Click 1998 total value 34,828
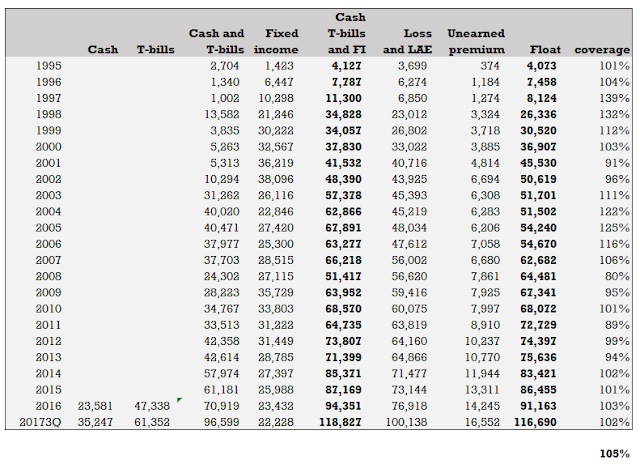 [x=343, y=115]
